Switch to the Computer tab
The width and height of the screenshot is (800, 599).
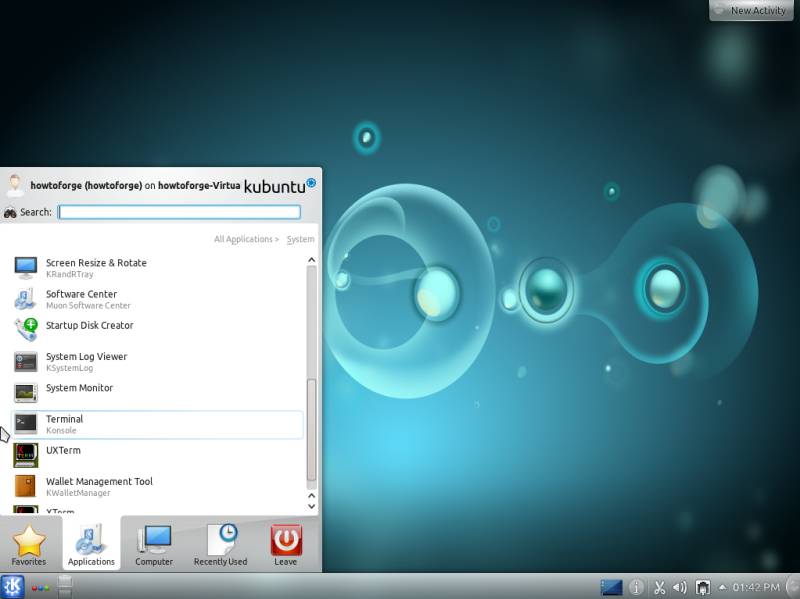pyautogui.click(x=154, y=544)
